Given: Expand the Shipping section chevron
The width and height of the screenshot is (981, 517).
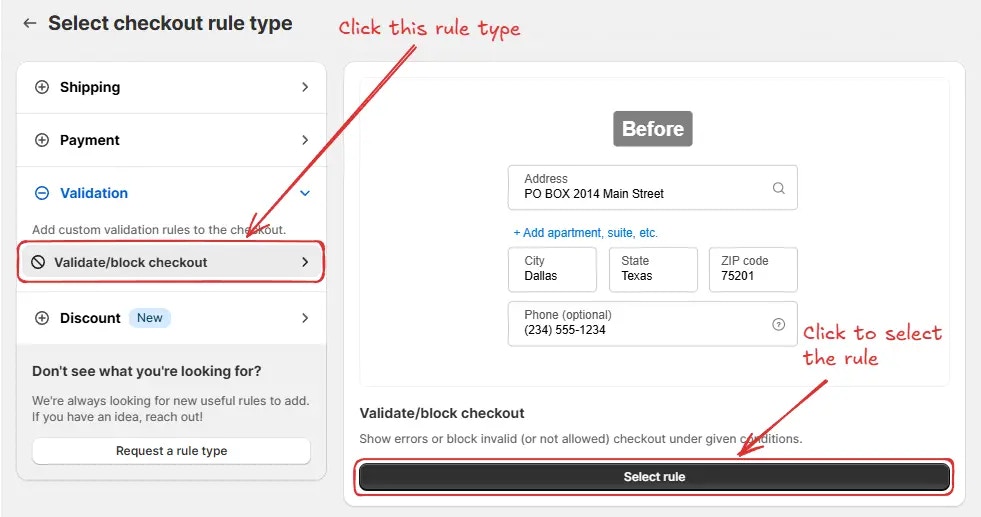Looking at the screenshot, I should [305, 87].
